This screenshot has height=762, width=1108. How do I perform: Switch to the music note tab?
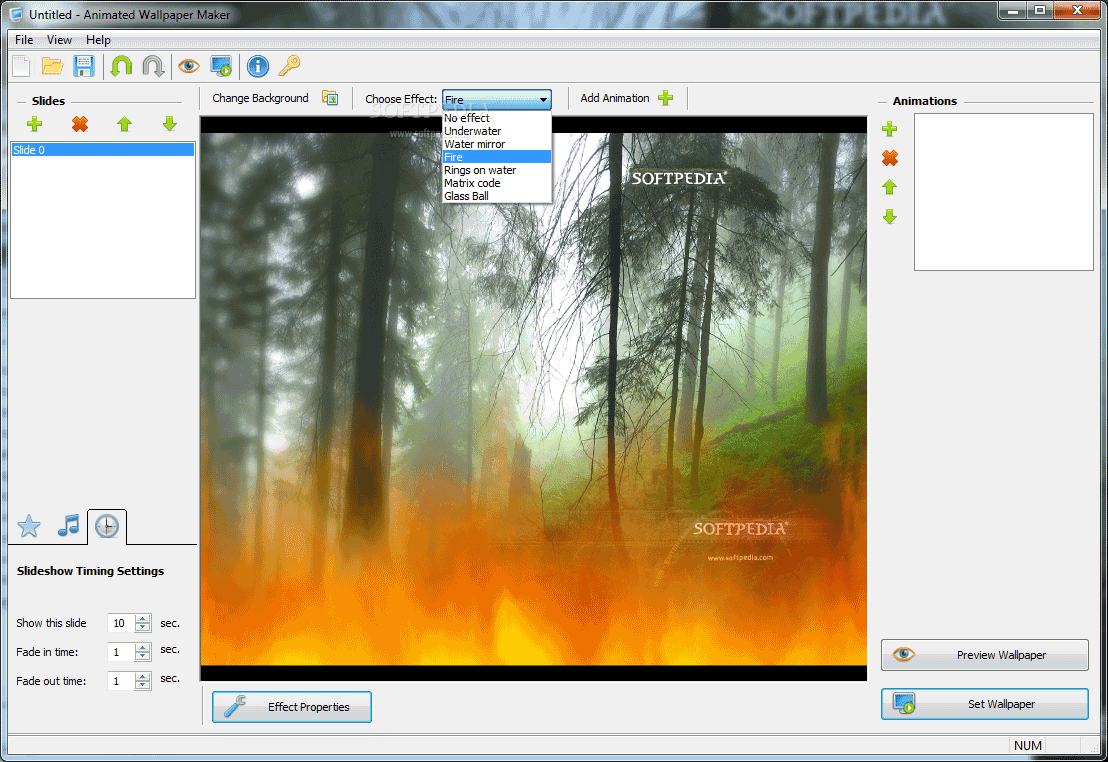point(68,525)
